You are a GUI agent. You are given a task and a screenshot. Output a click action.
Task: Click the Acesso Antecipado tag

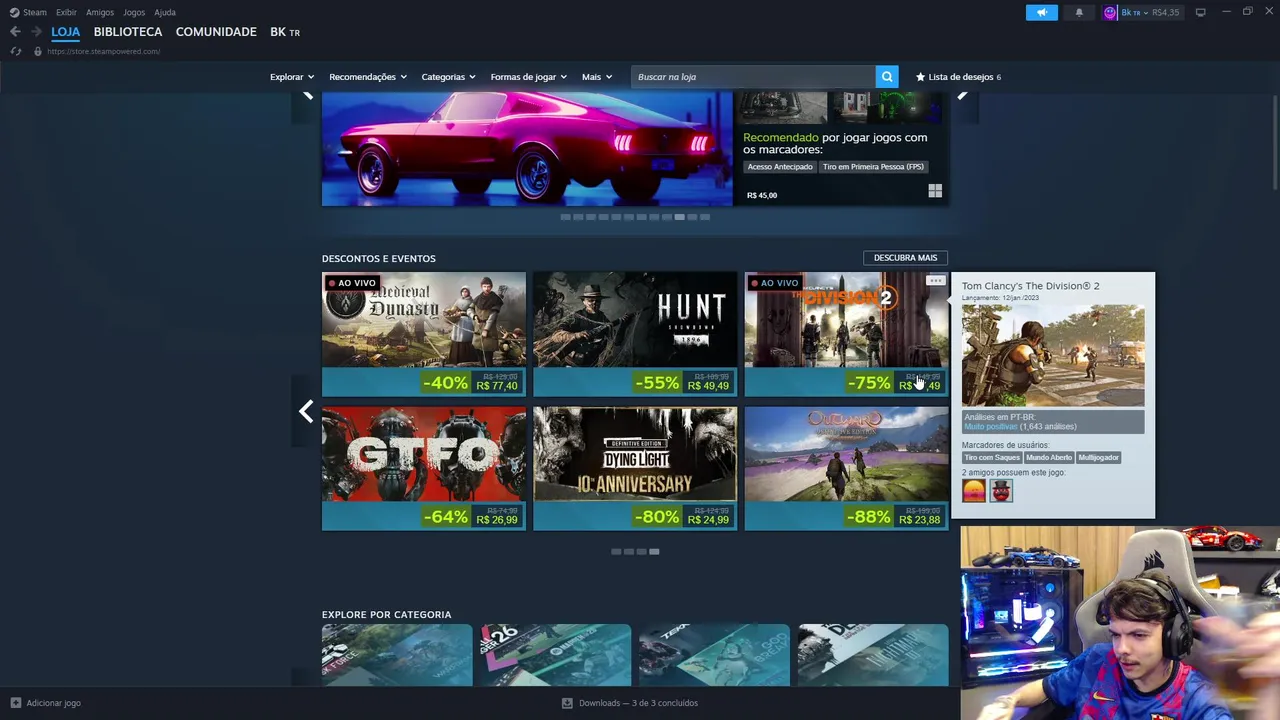coord(780,167)
